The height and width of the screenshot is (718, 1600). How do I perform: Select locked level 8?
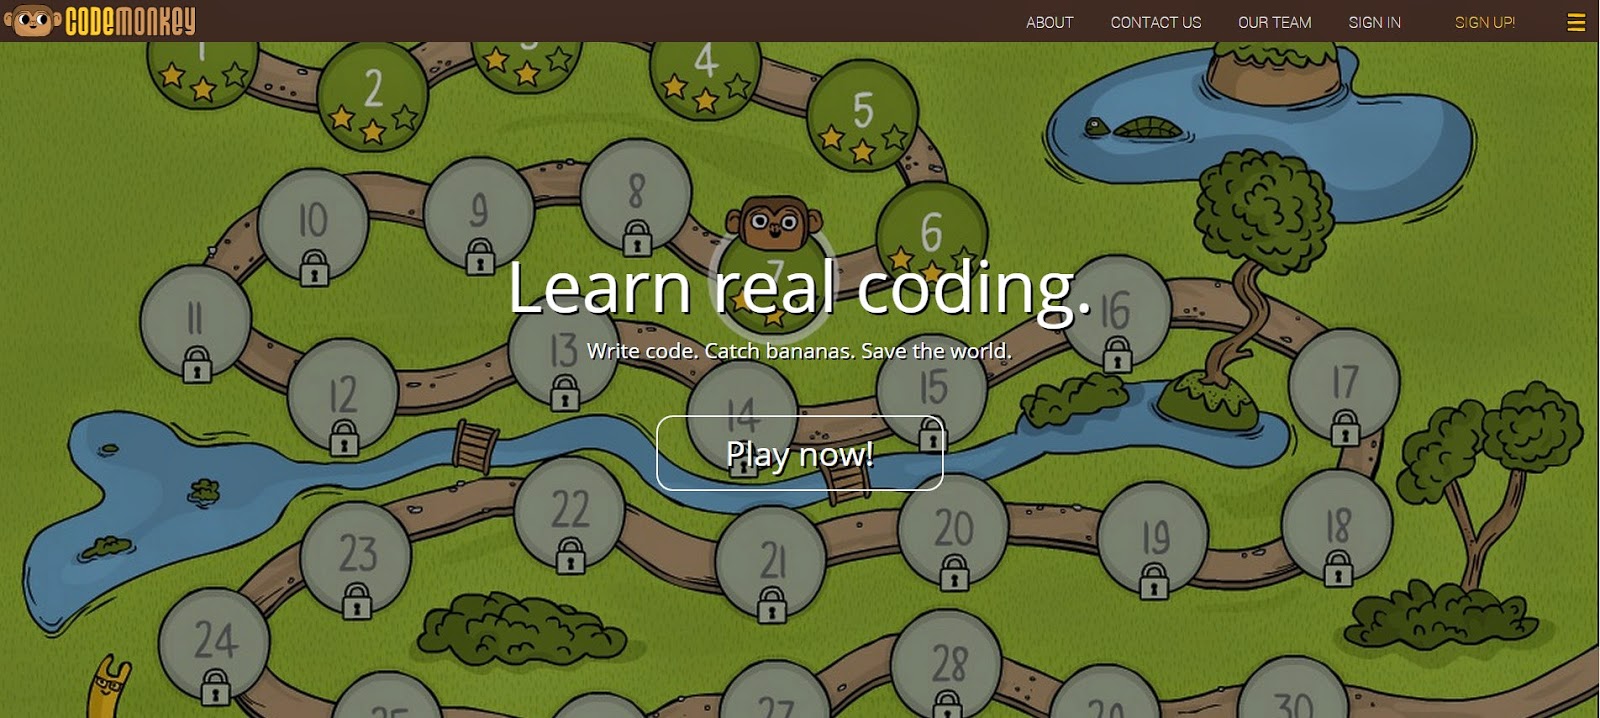[636, 196]
